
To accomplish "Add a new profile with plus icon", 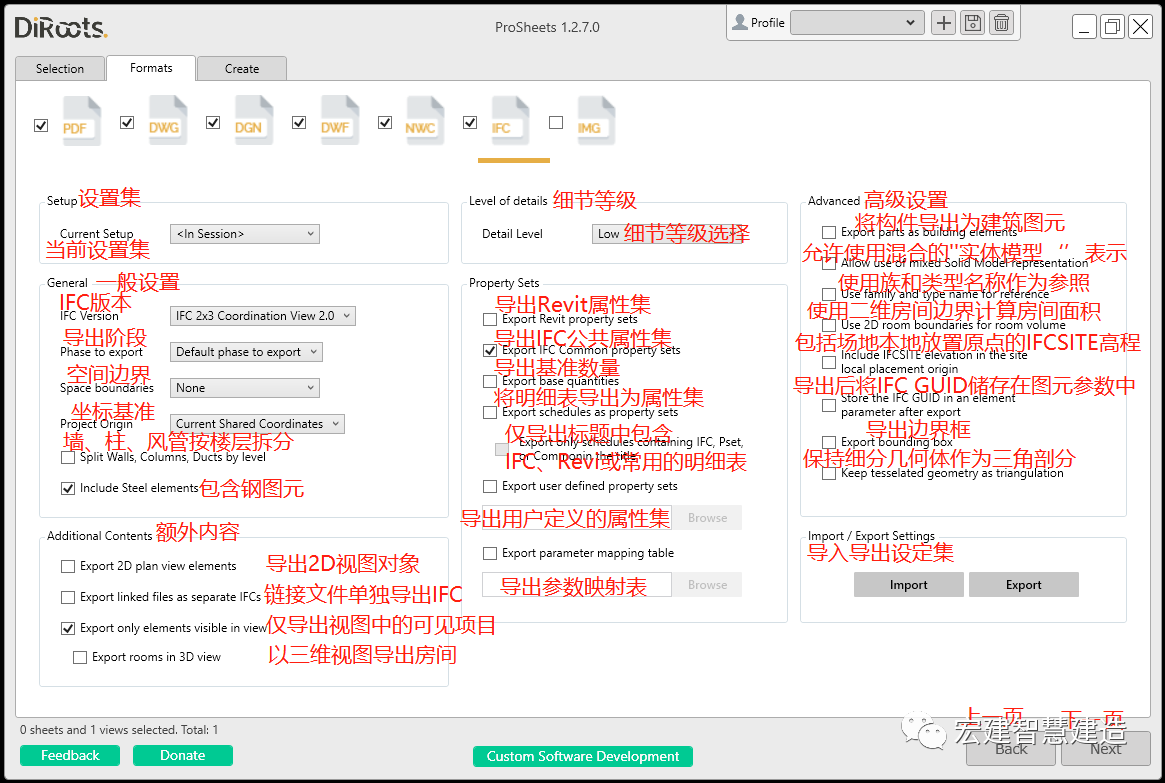I will [944, 23].
